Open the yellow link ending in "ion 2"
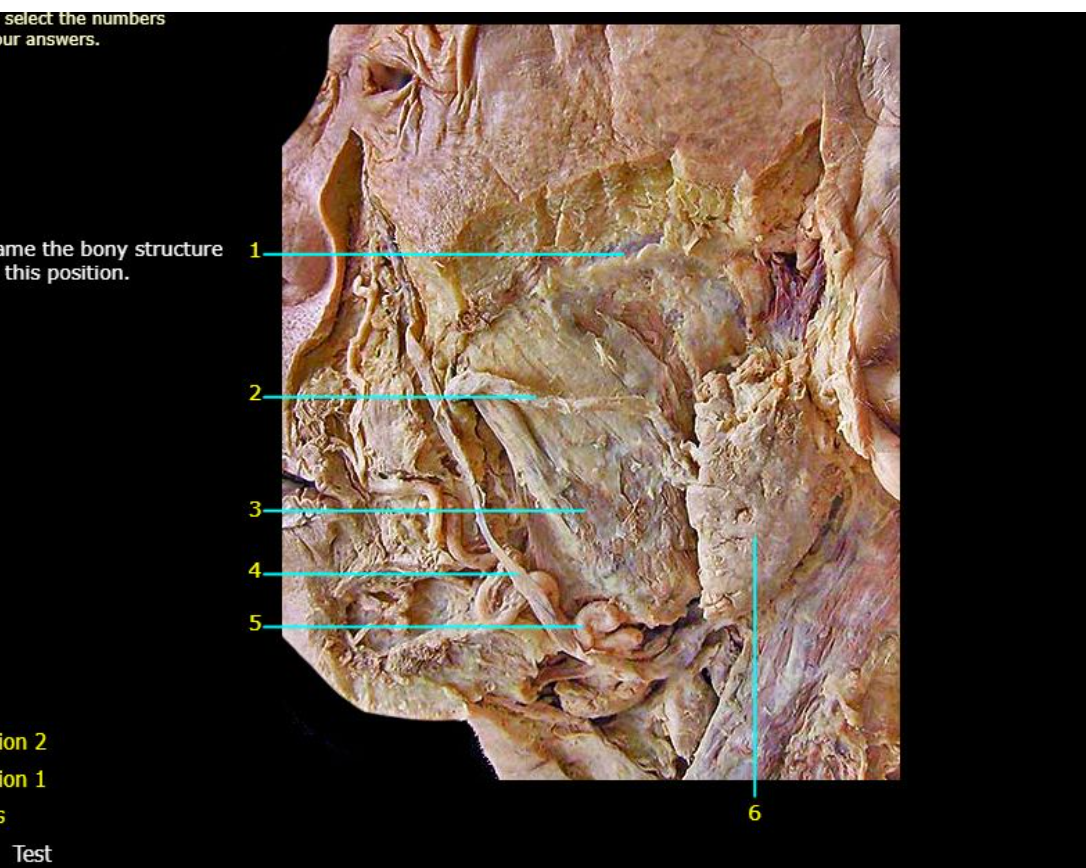 click(23, 742)
